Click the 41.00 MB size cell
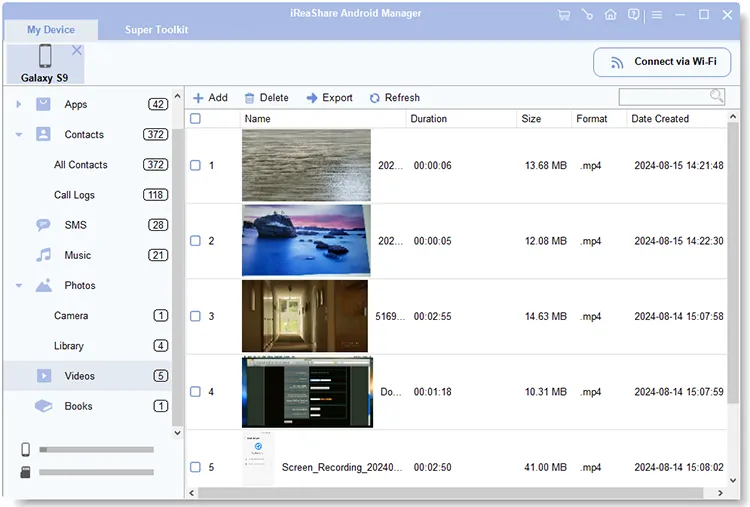This screenshot has height=507, width=750. click(x=545, y=467)
